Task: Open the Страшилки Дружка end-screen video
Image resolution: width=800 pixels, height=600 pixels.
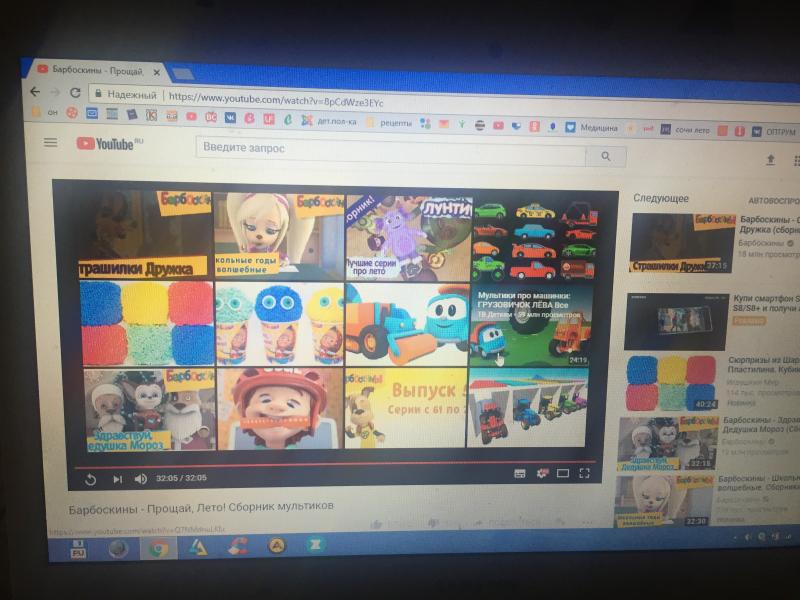Action: coord(144,235)
